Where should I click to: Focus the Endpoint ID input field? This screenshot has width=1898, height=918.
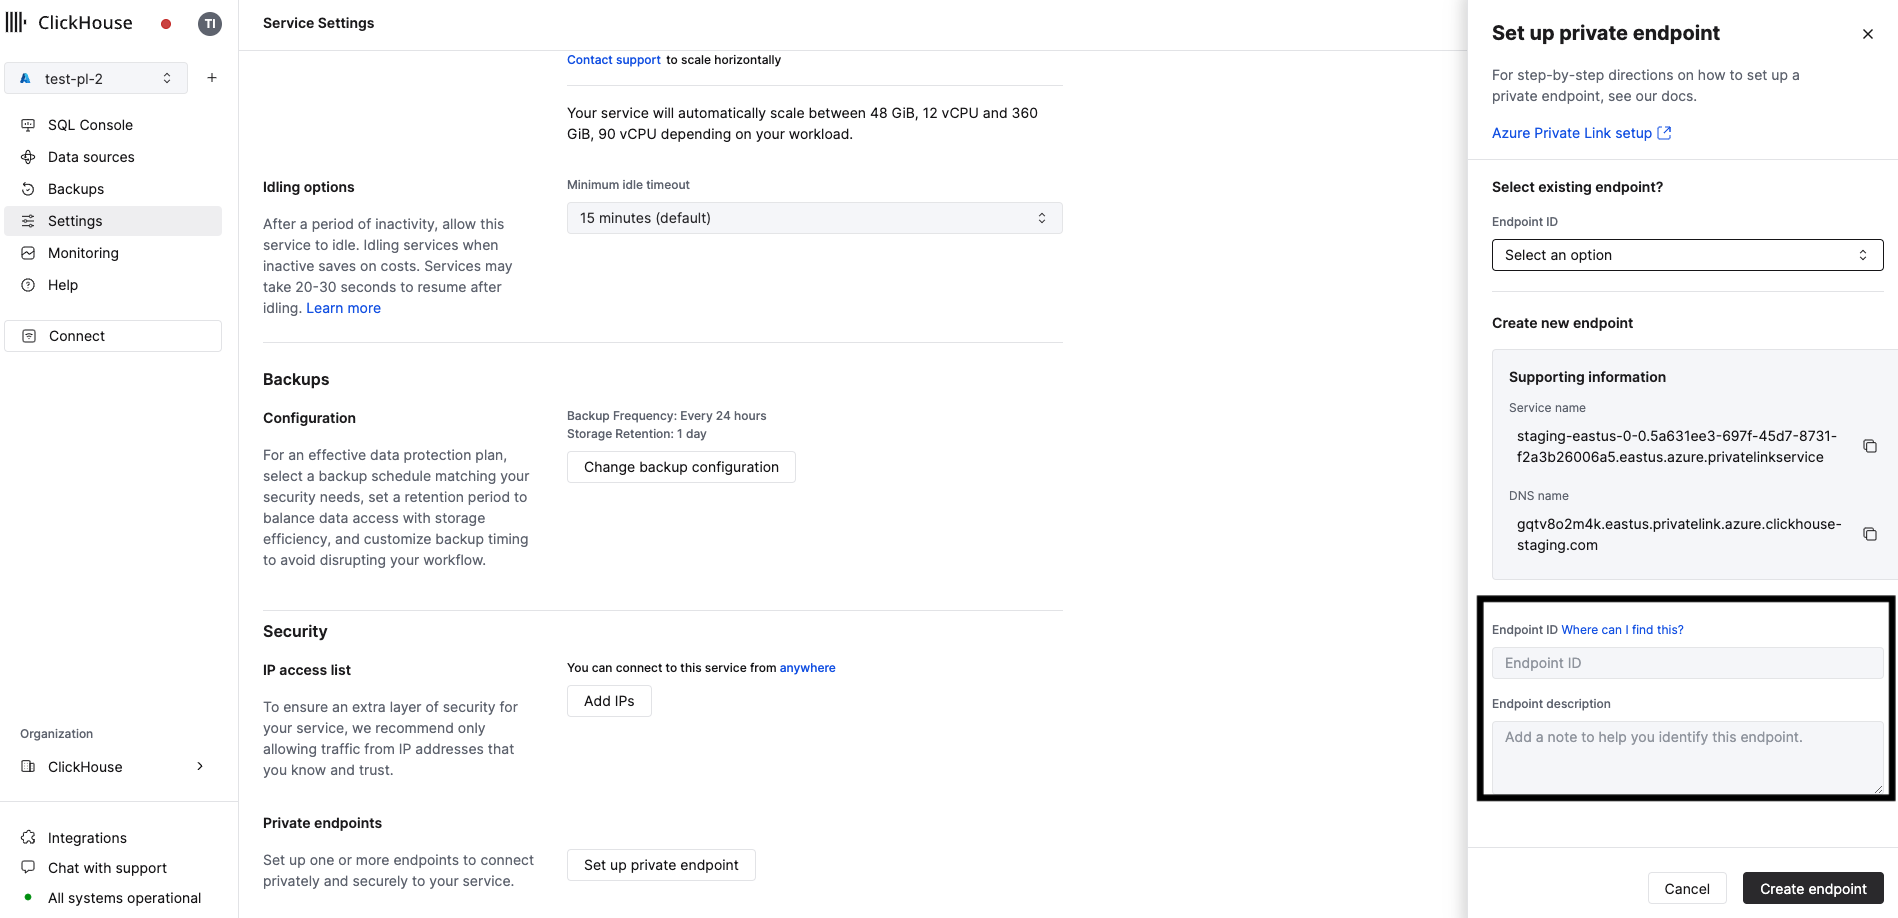1687,662
